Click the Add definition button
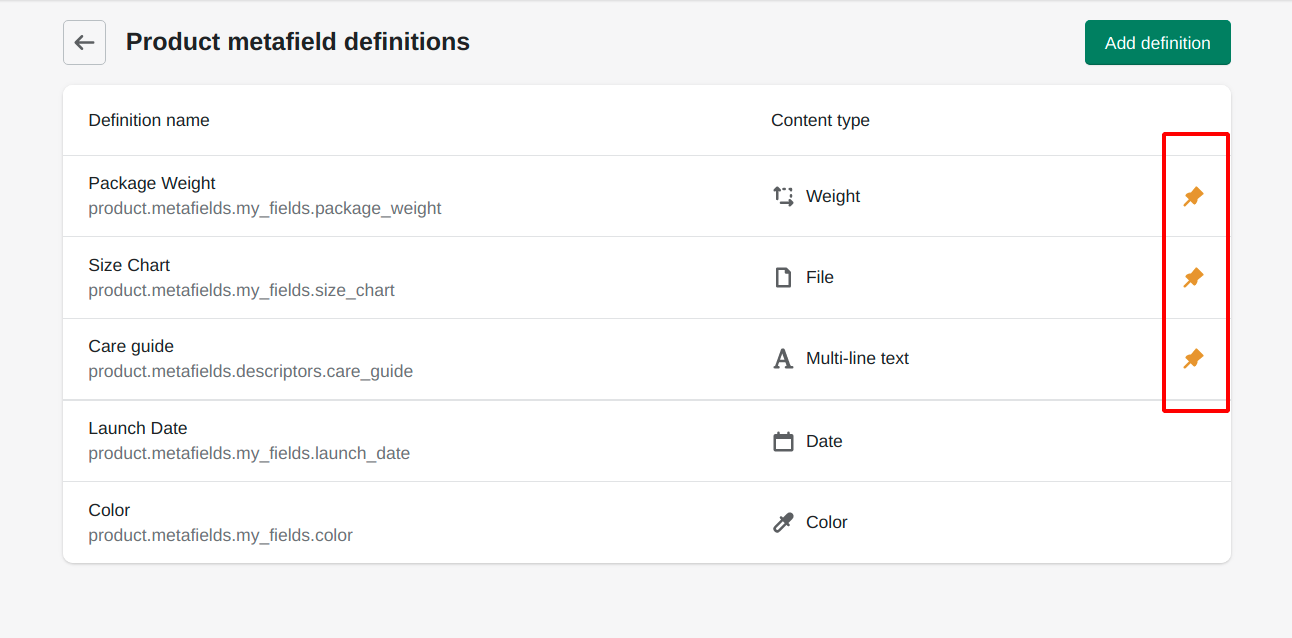Screen dimensions: 1292x638 coord(1157,43)
